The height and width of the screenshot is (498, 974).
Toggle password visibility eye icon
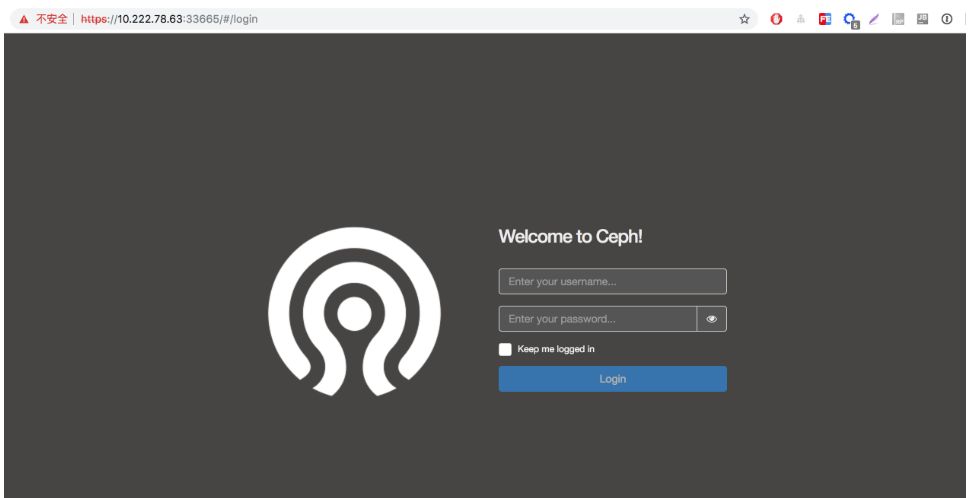712,319
